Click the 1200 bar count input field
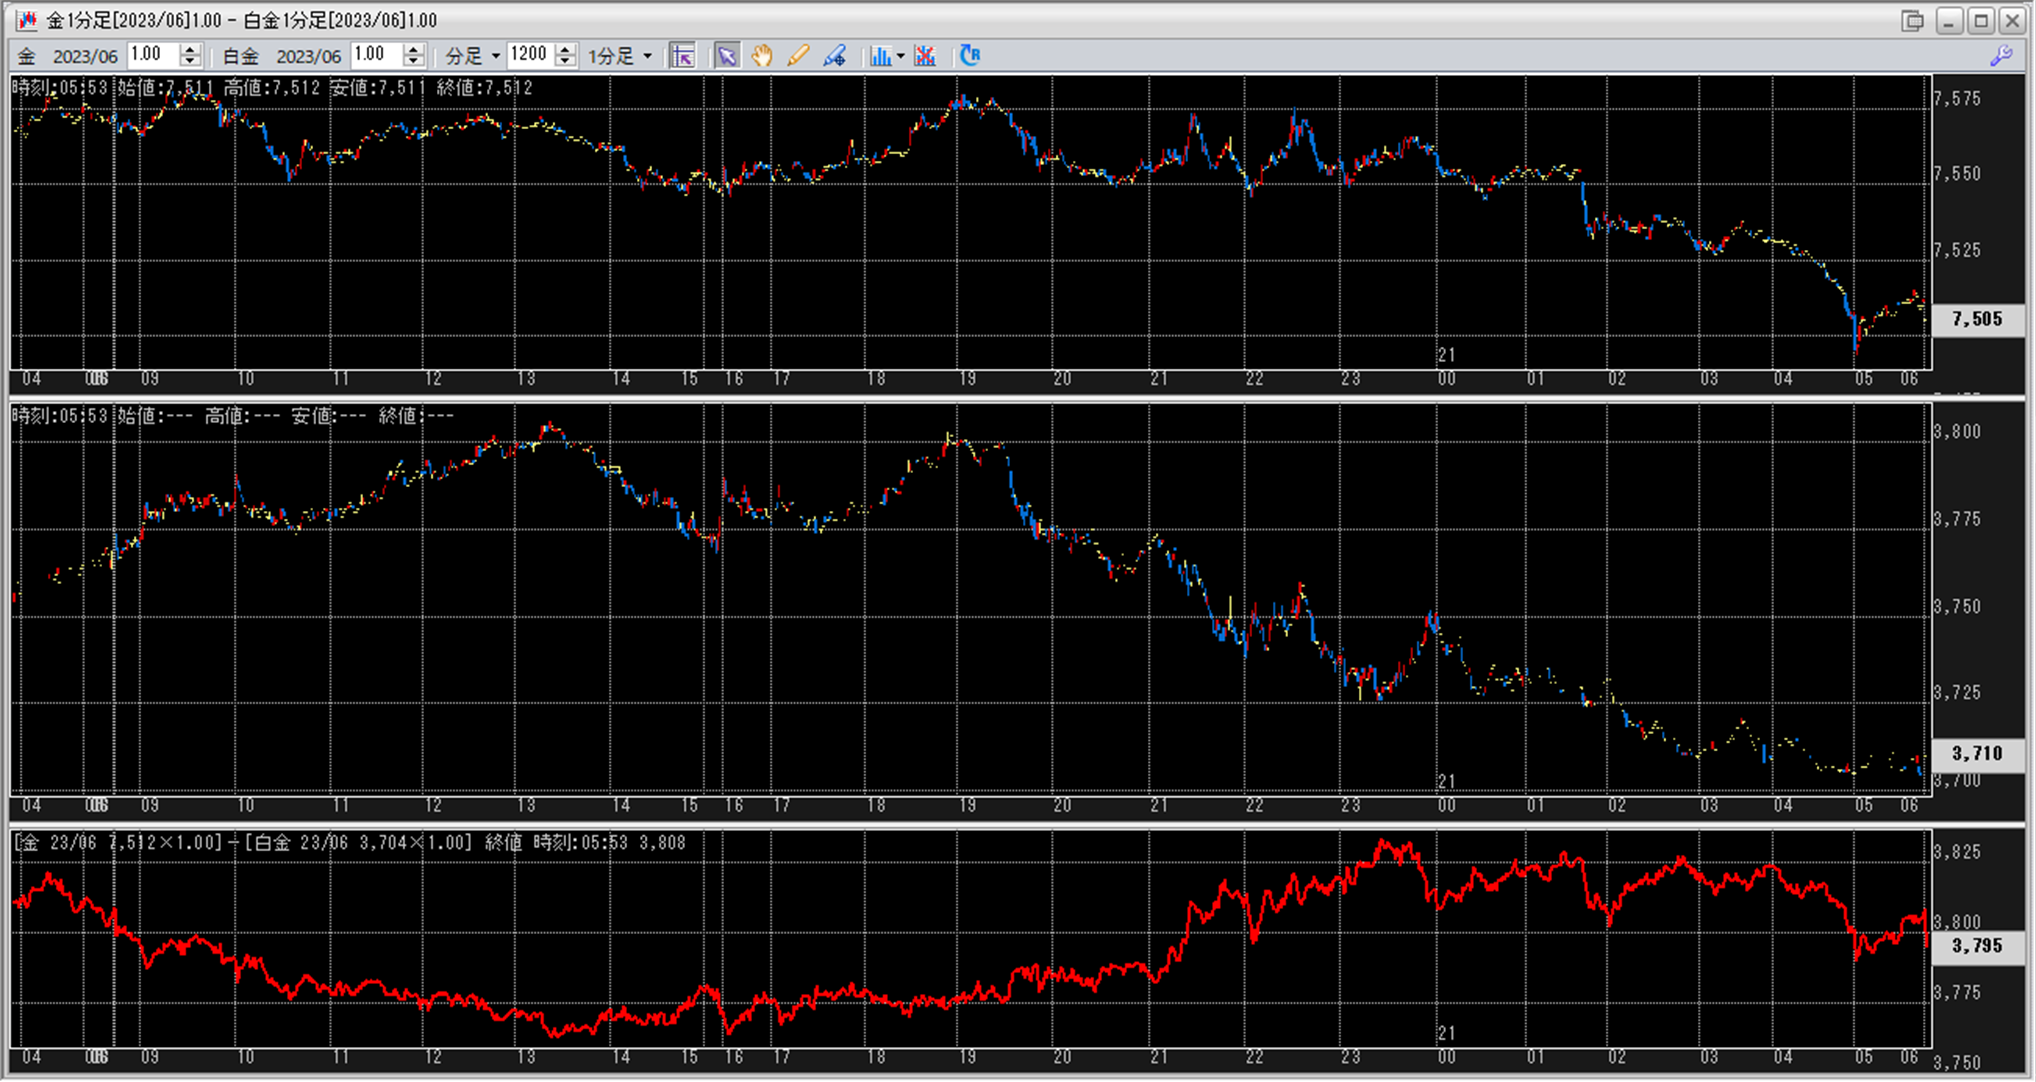 point(530,55)
